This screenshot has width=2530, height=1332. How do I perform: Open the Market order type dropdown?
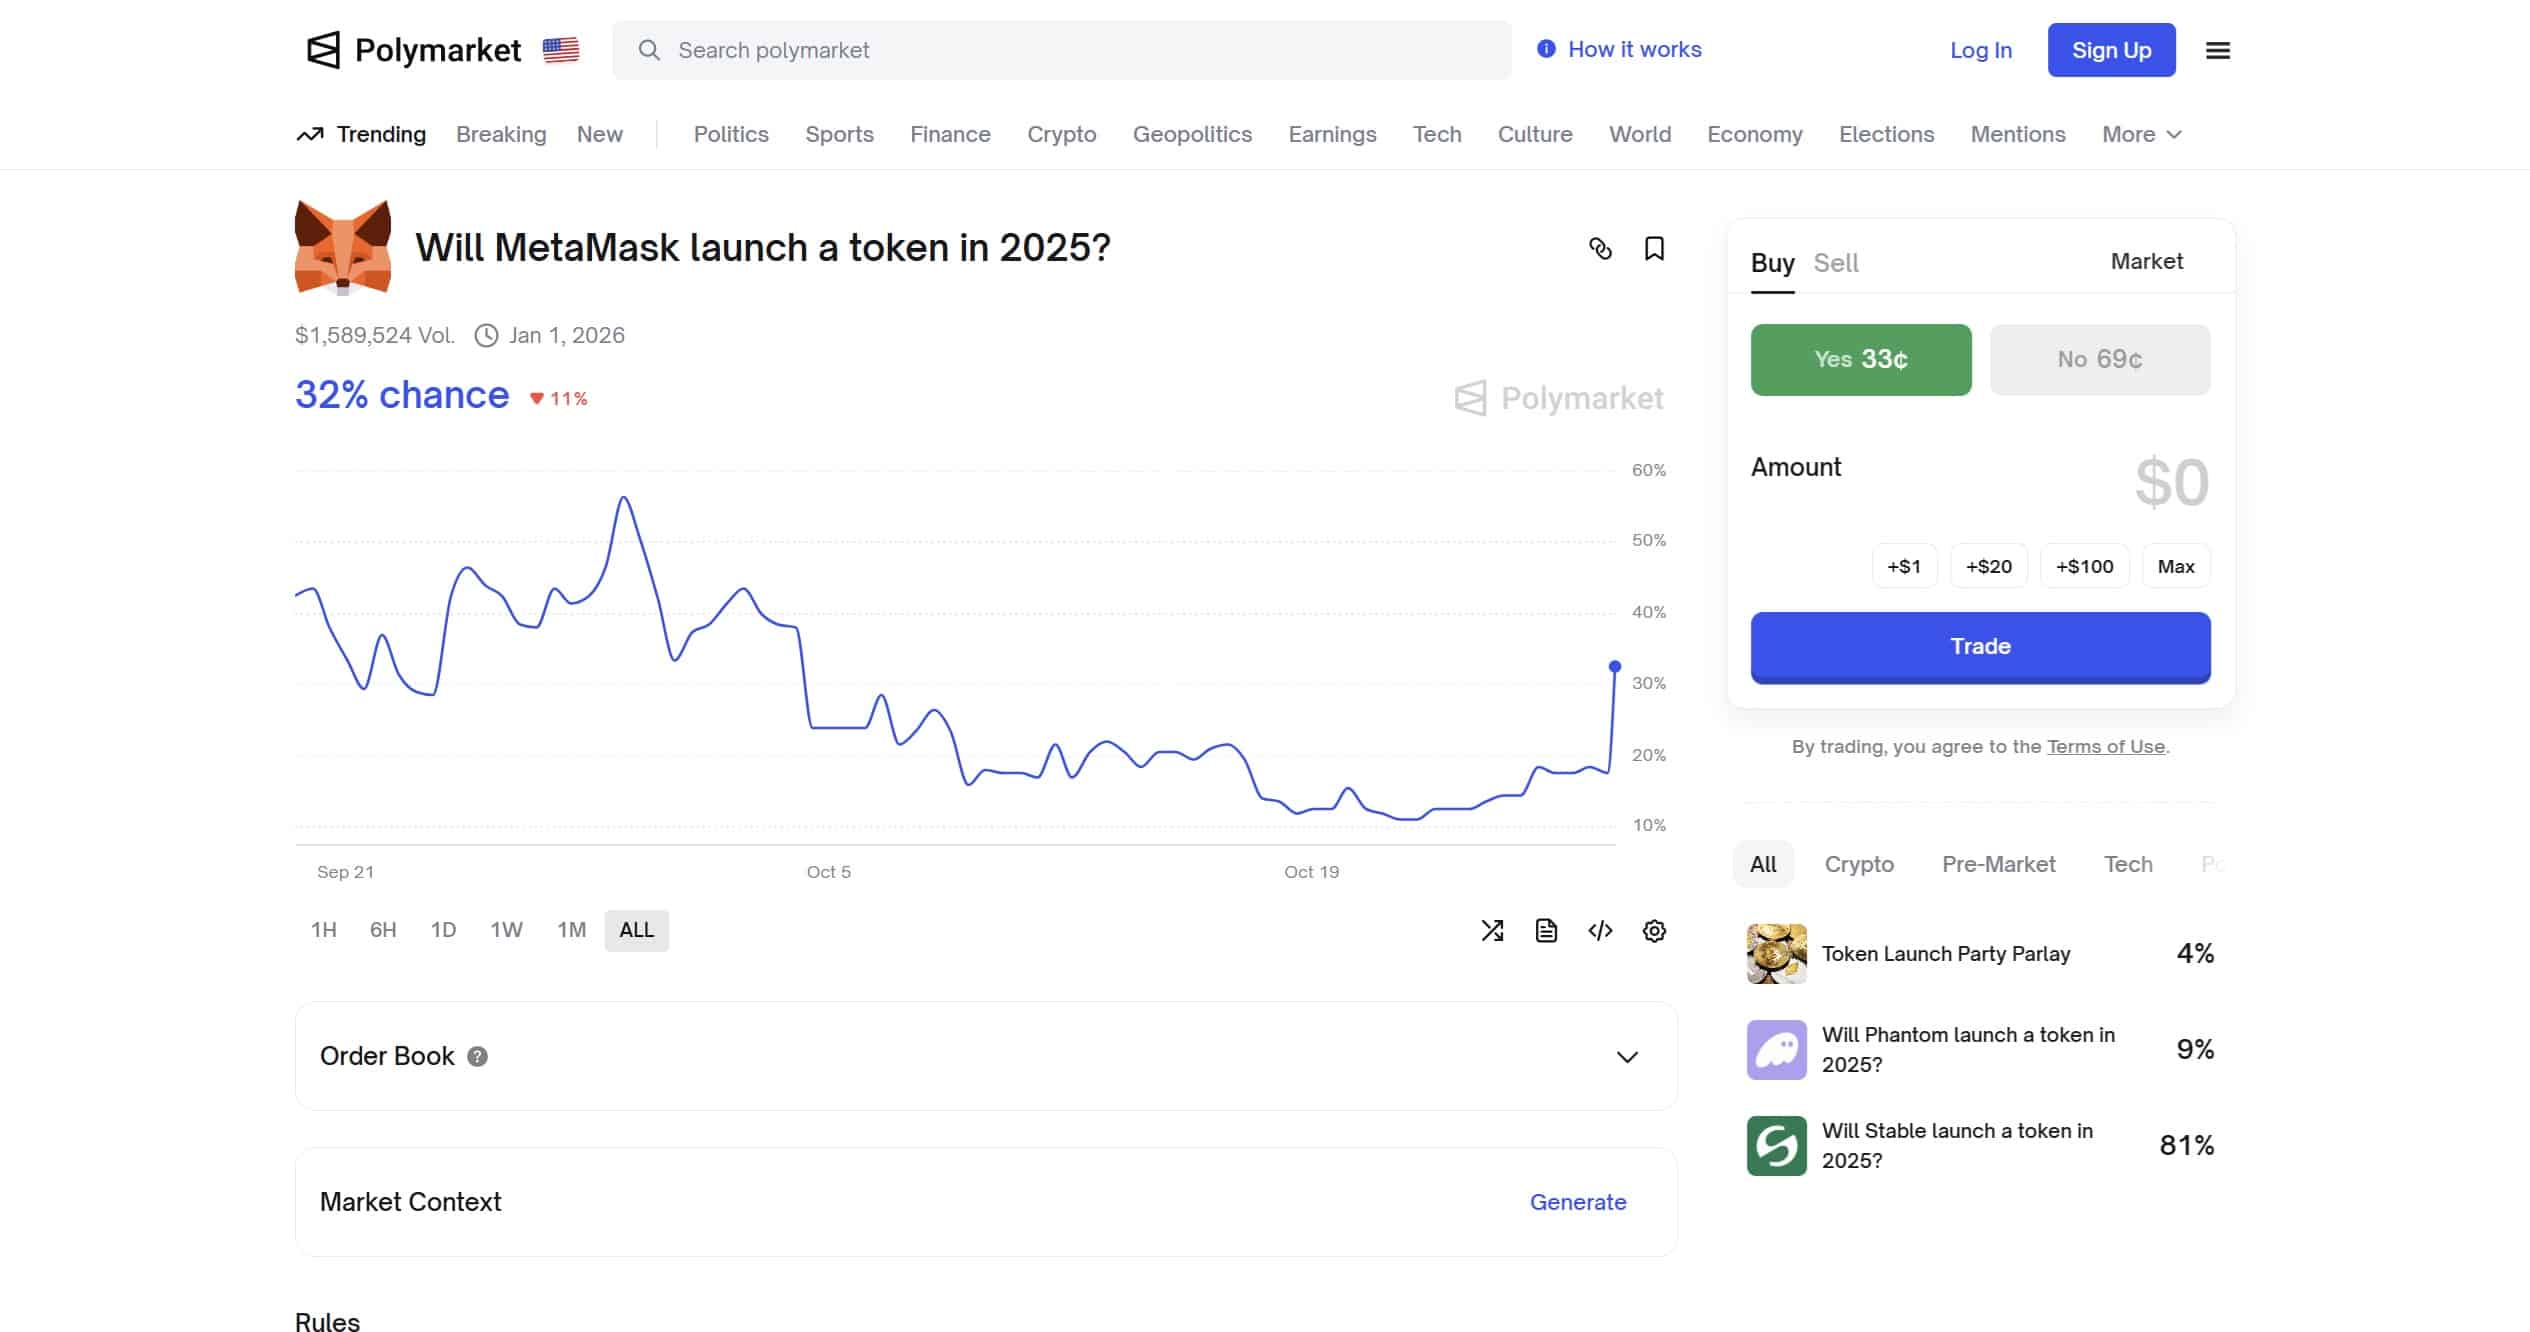point(2146,262)
